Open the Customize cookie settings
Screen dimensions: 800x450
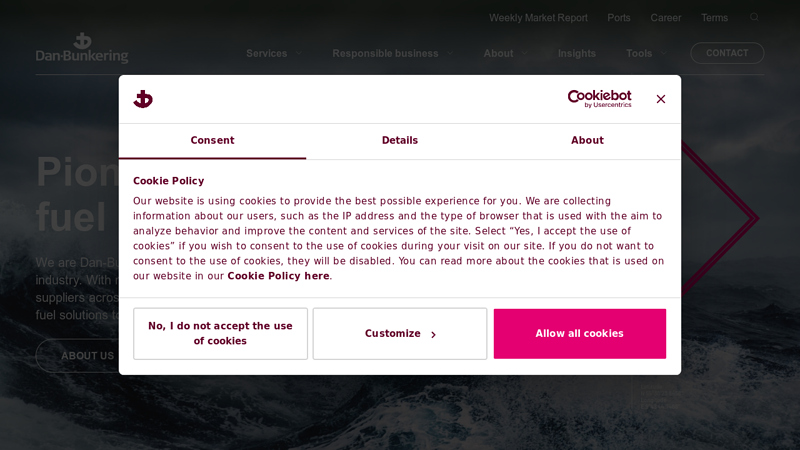[400, 334]
